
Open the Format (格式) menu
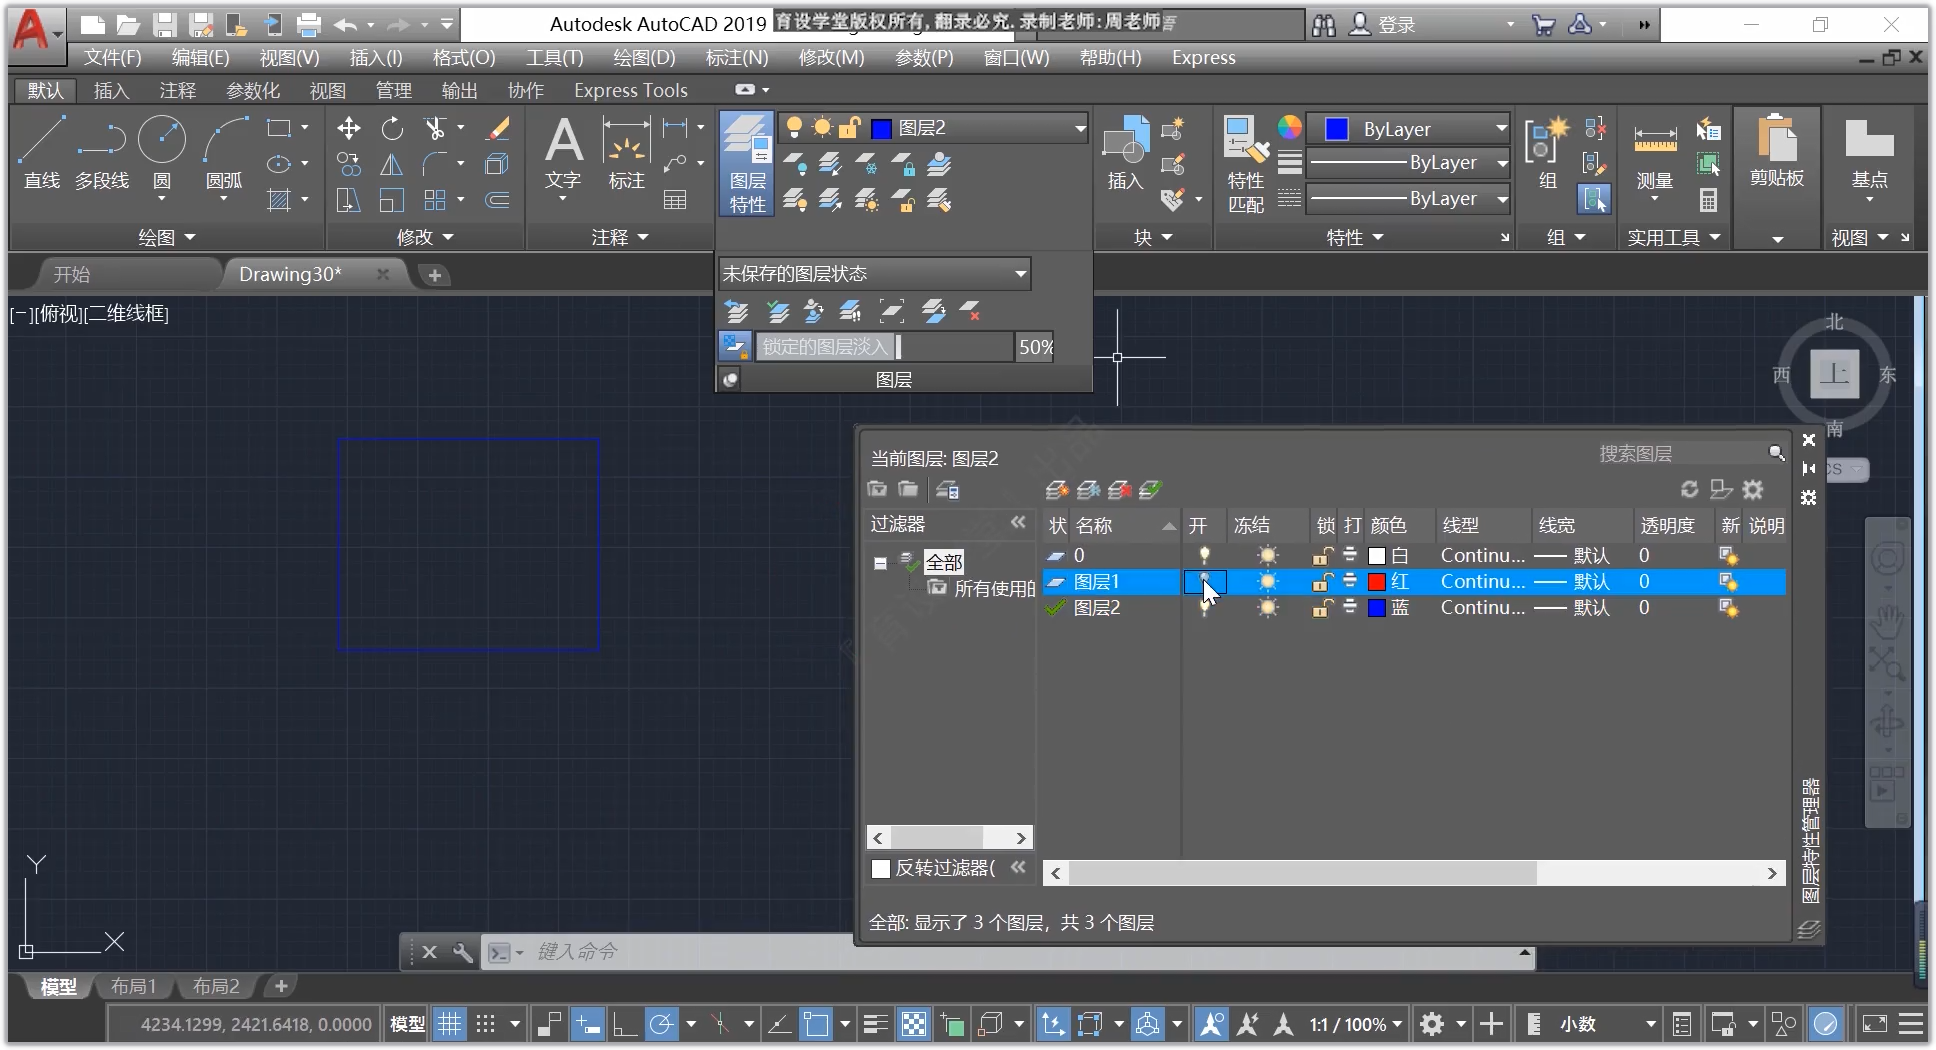463,58
